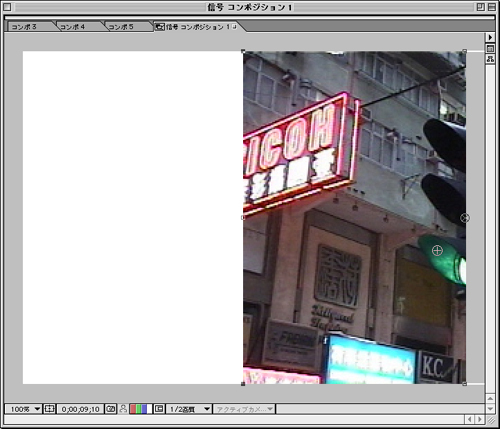500x429 pixels.
Task: Toggle the region of interest button
Action: [159, 409]
